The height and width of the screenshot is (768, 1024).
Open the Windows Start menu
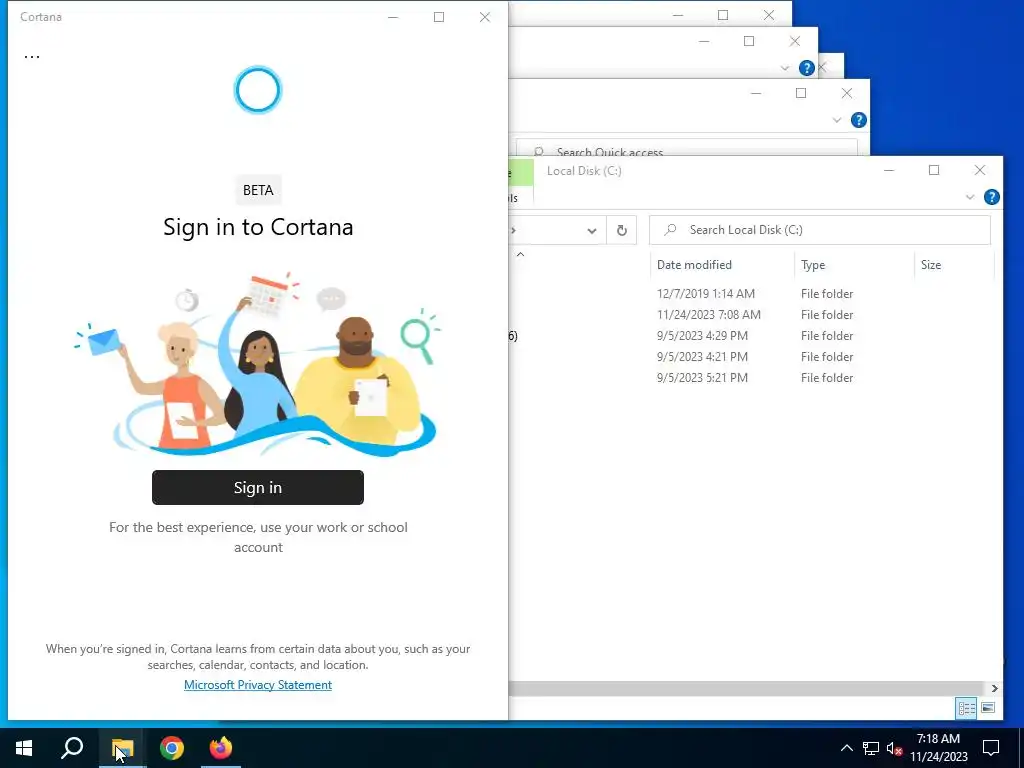24,748
